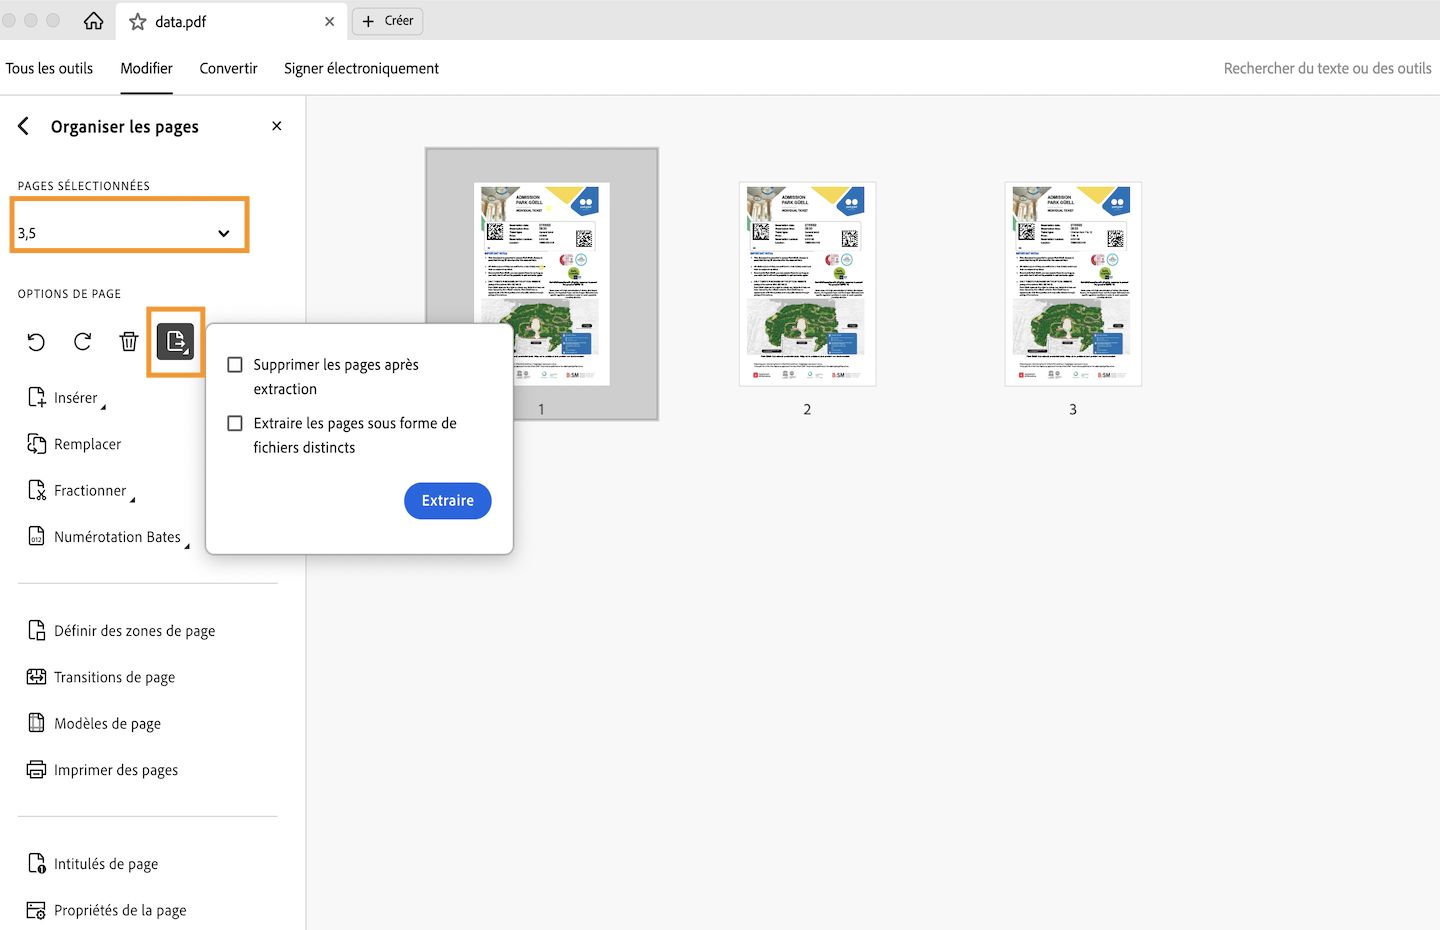
Task: Open Intitulés de page
Action: coord(105,863)
